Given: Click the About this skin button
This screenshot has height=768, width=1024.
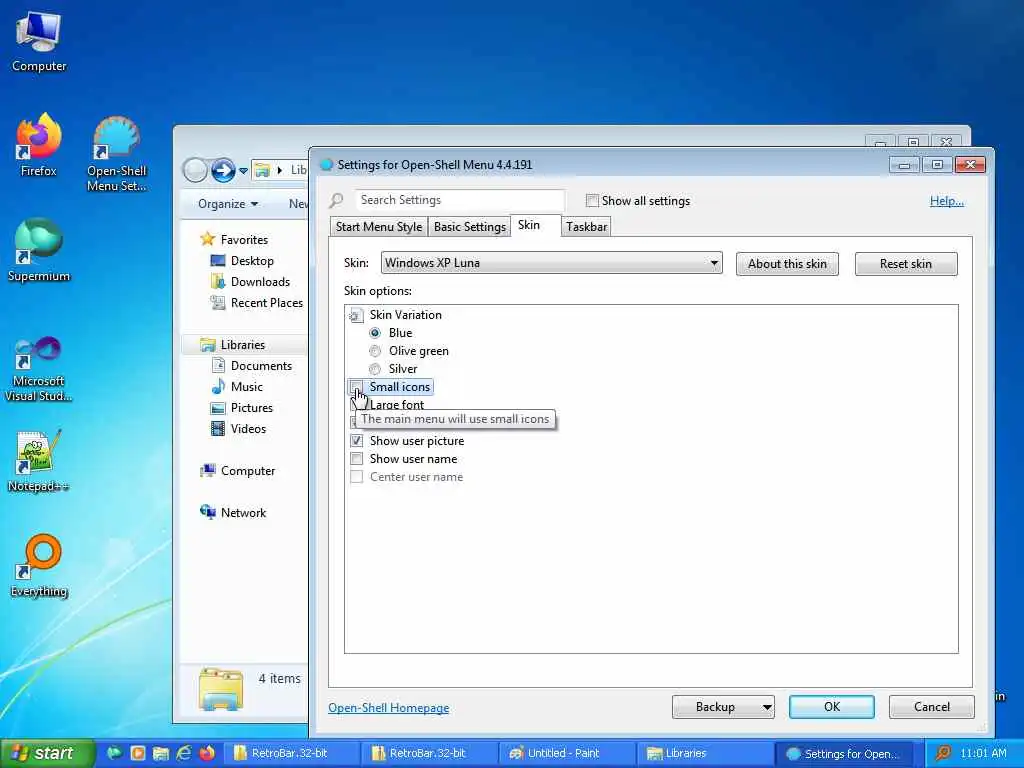Looking at the screenshot, I should point(787,264).
